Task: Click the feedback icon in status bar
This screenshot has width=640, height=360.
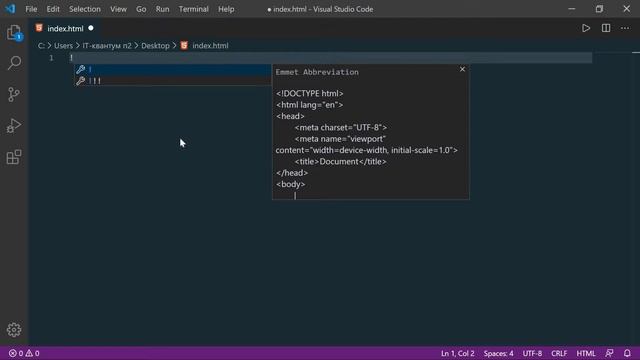Action: point(609,353)
